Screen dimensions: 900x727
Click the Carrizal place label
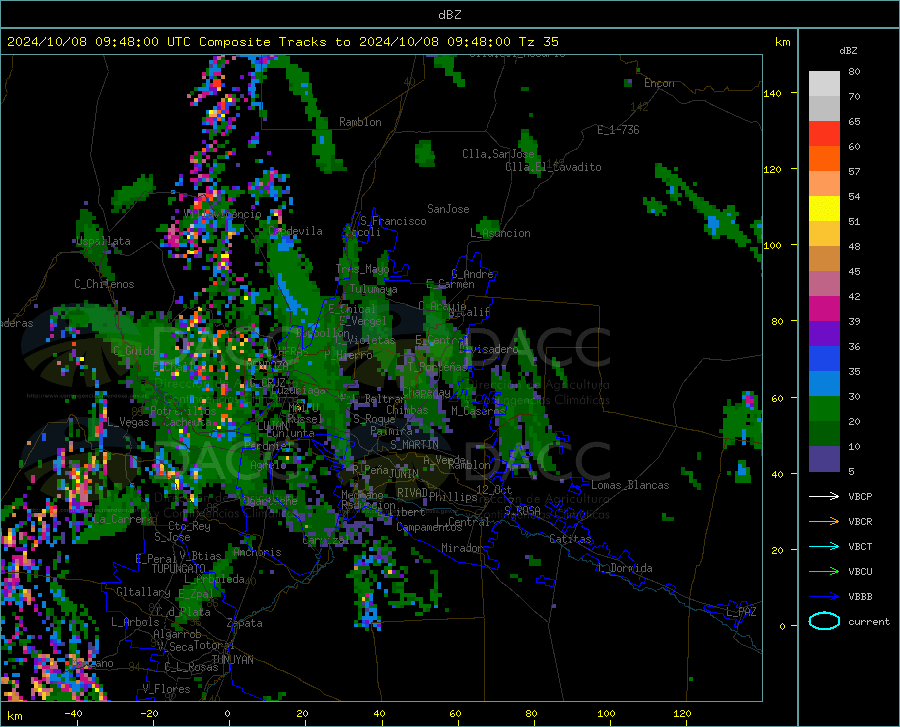(325, 540)
